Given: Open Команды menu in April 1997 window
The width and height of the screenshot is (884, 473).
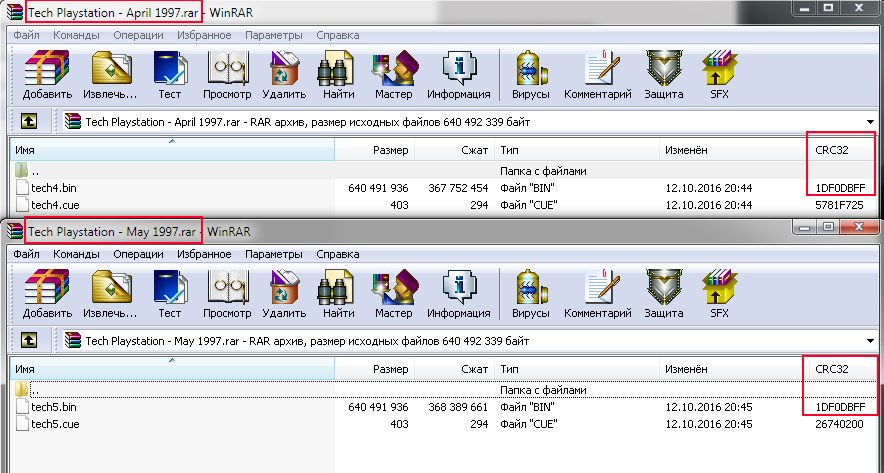Looking at the screenshot, I should click(x=76, y=35).
